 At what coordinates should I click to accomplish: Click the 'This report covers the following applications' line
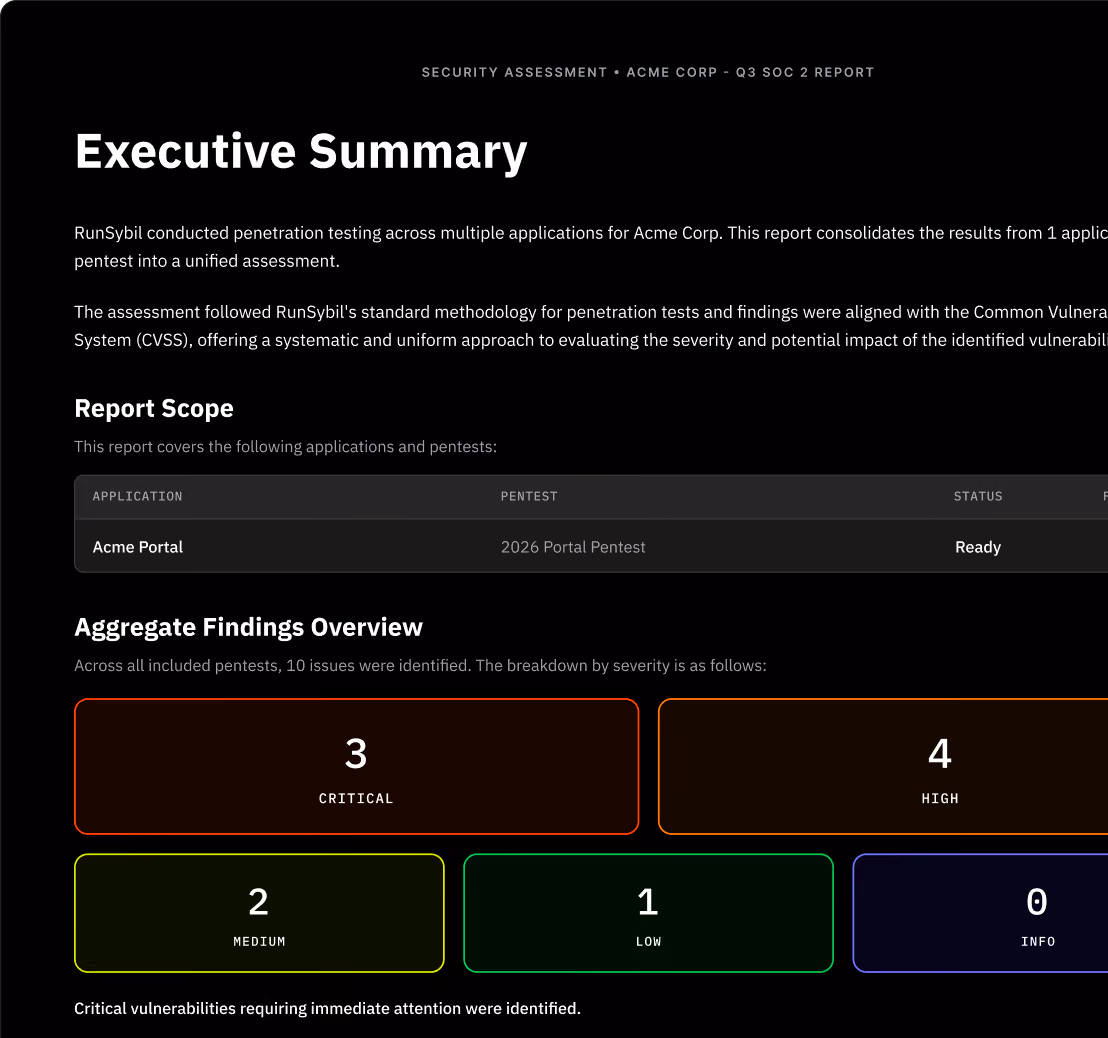pyautogui.click(x=285, y=447)
